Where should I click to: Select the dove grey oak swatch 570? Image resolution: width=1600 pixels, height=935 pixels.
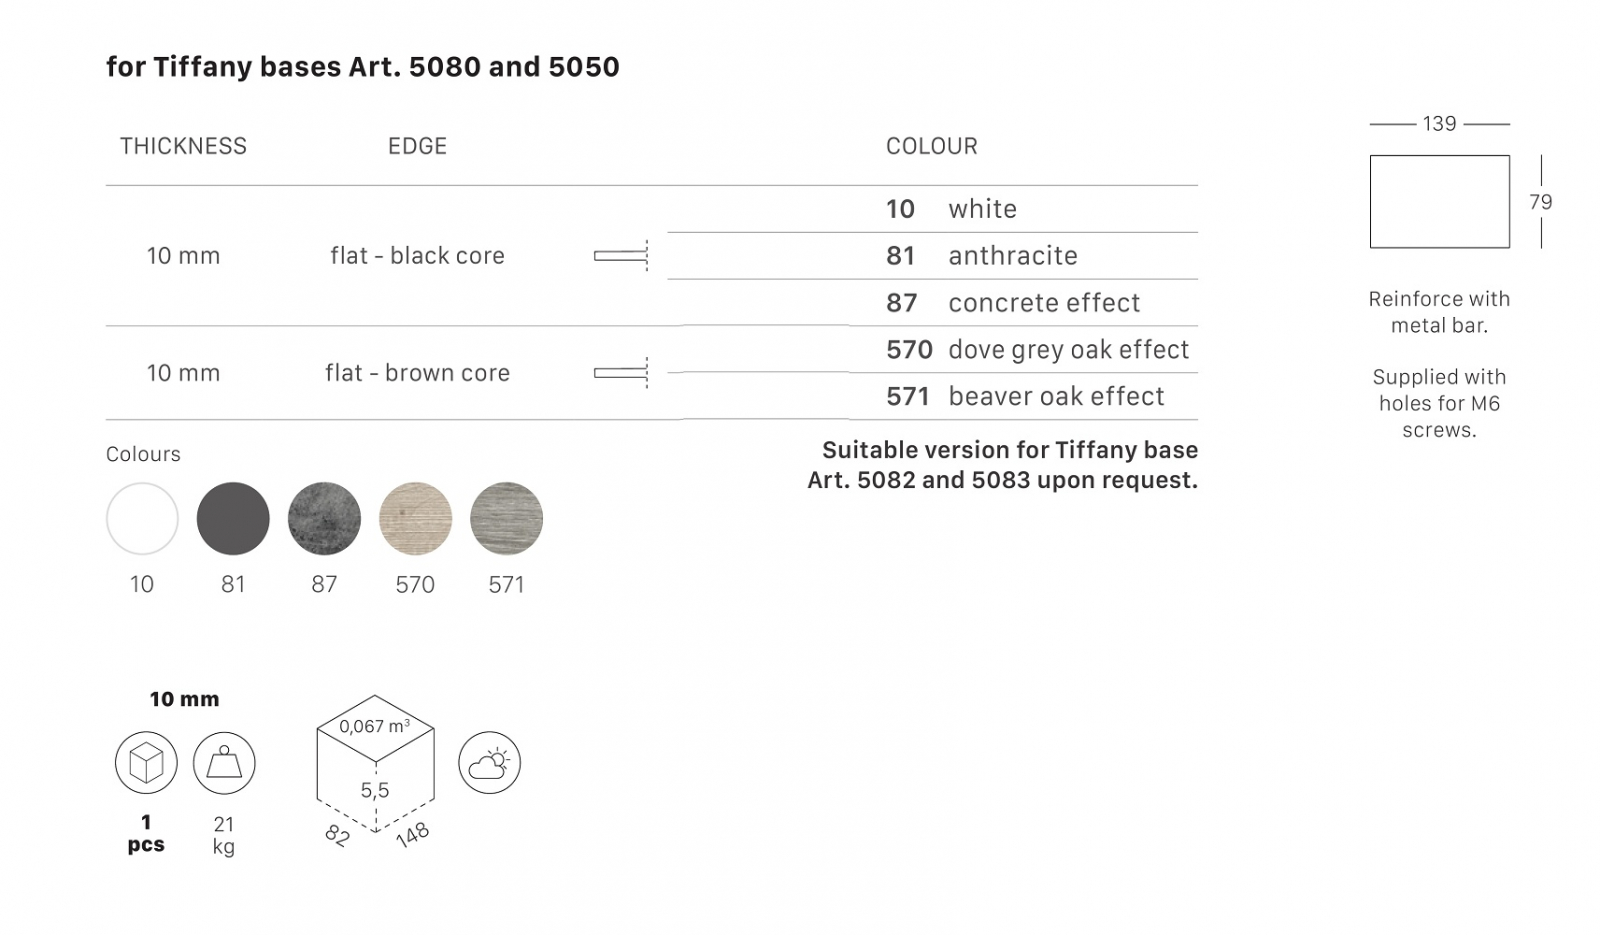point(415,519)
